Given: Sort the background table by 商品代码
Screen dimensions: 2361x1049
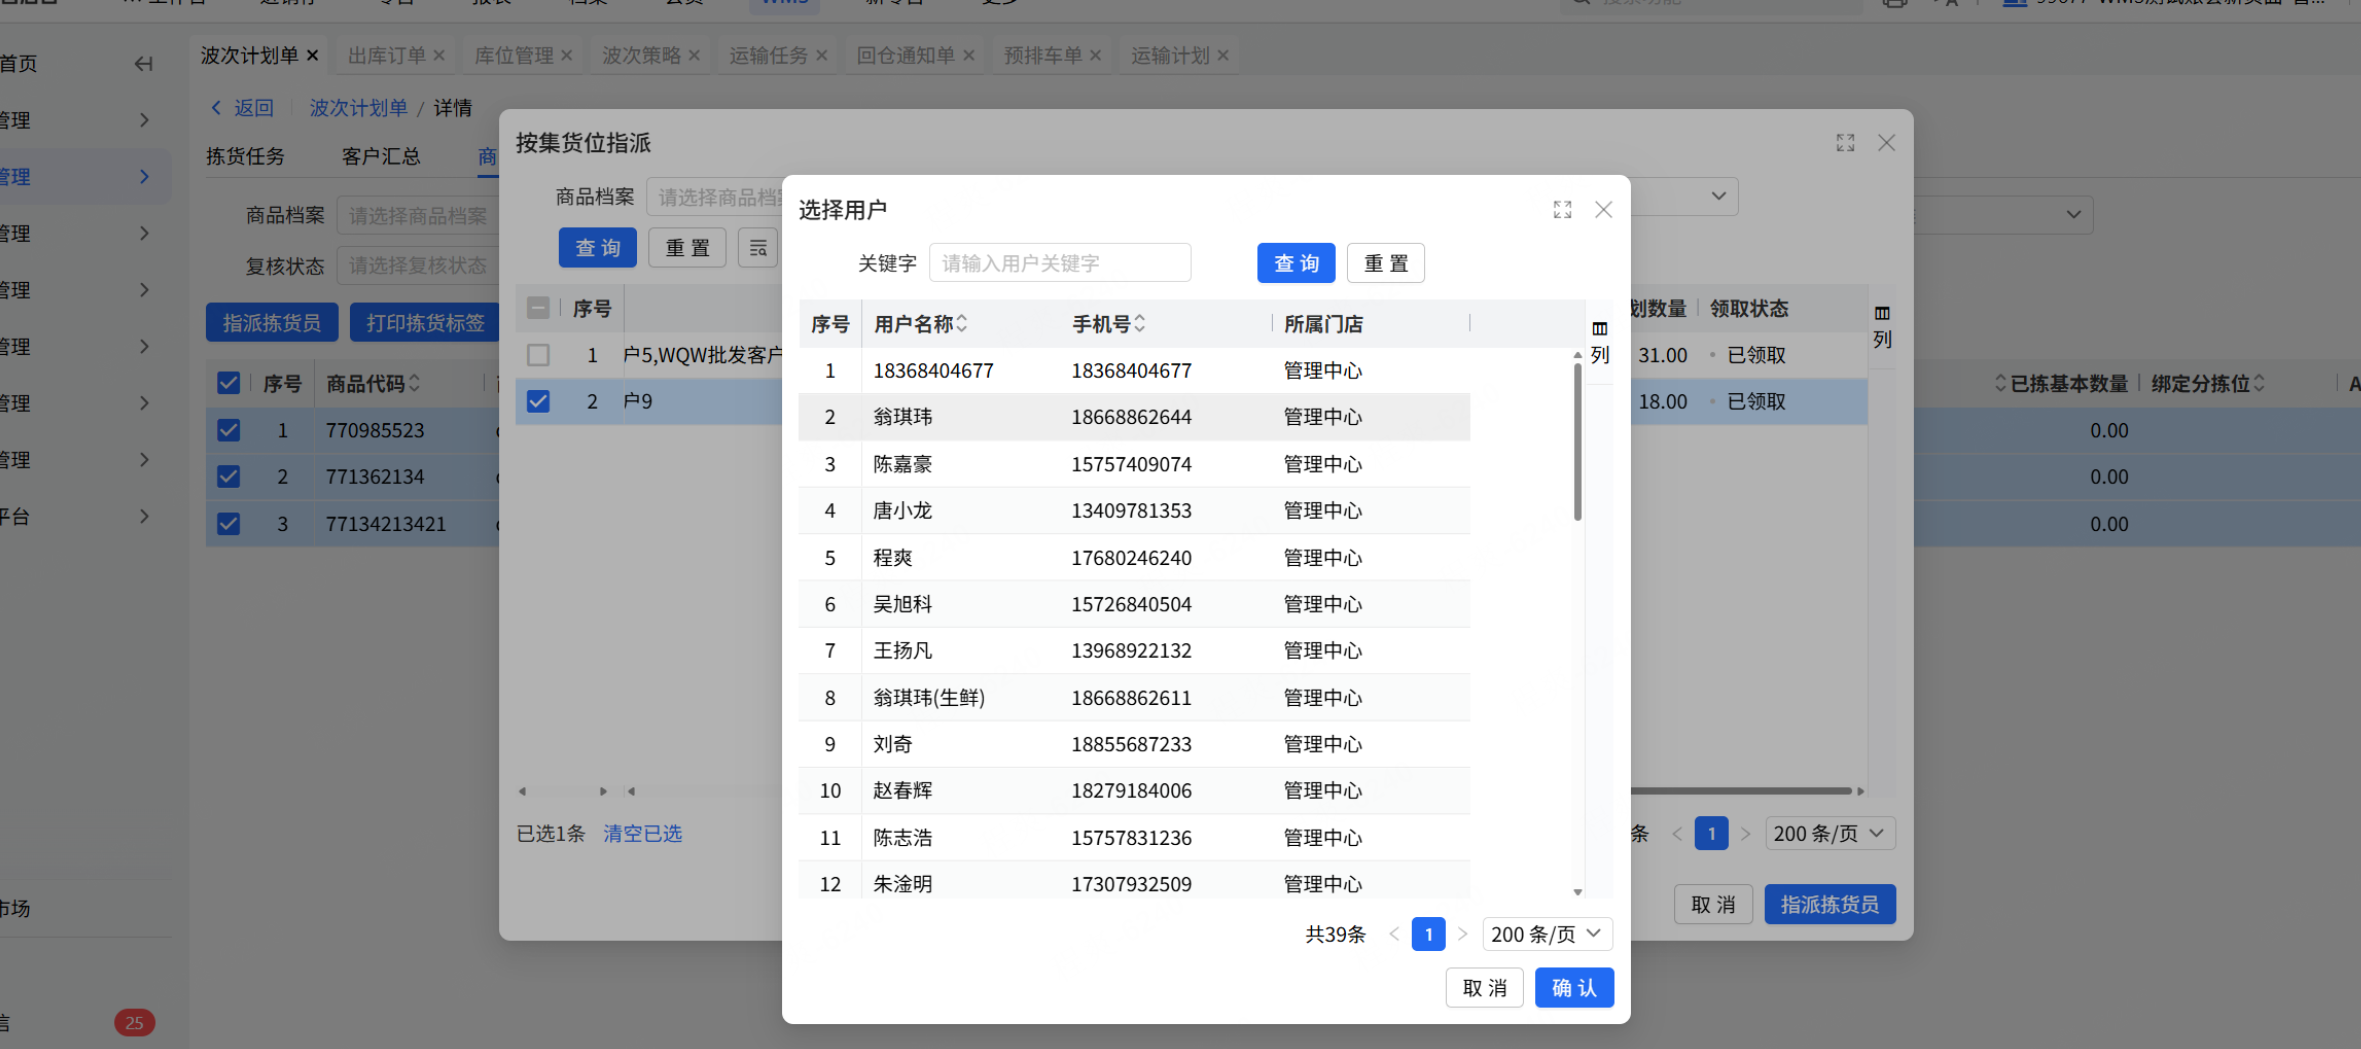Looking at the screenshot, I should 415,383.
